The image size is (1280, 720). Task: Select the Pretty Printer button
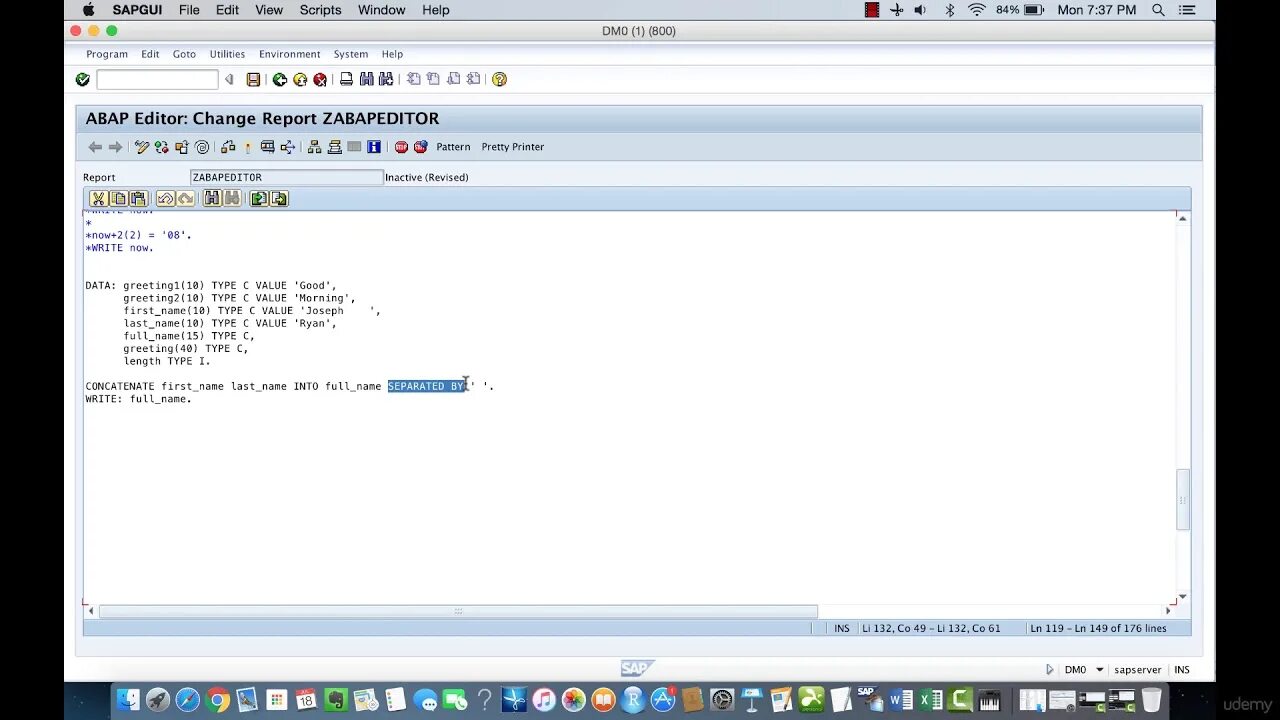point(512,147)
